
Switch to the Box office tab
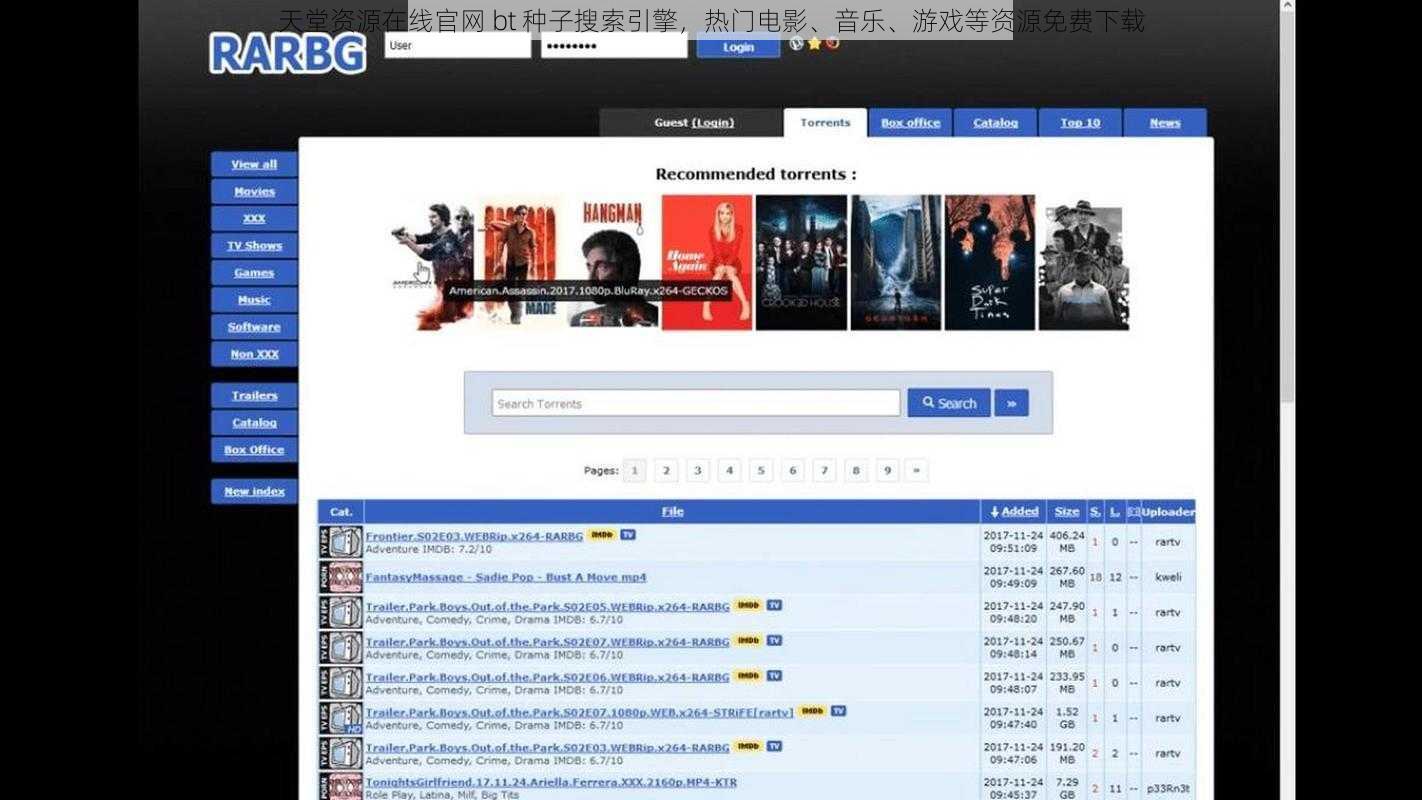[910, 123]
